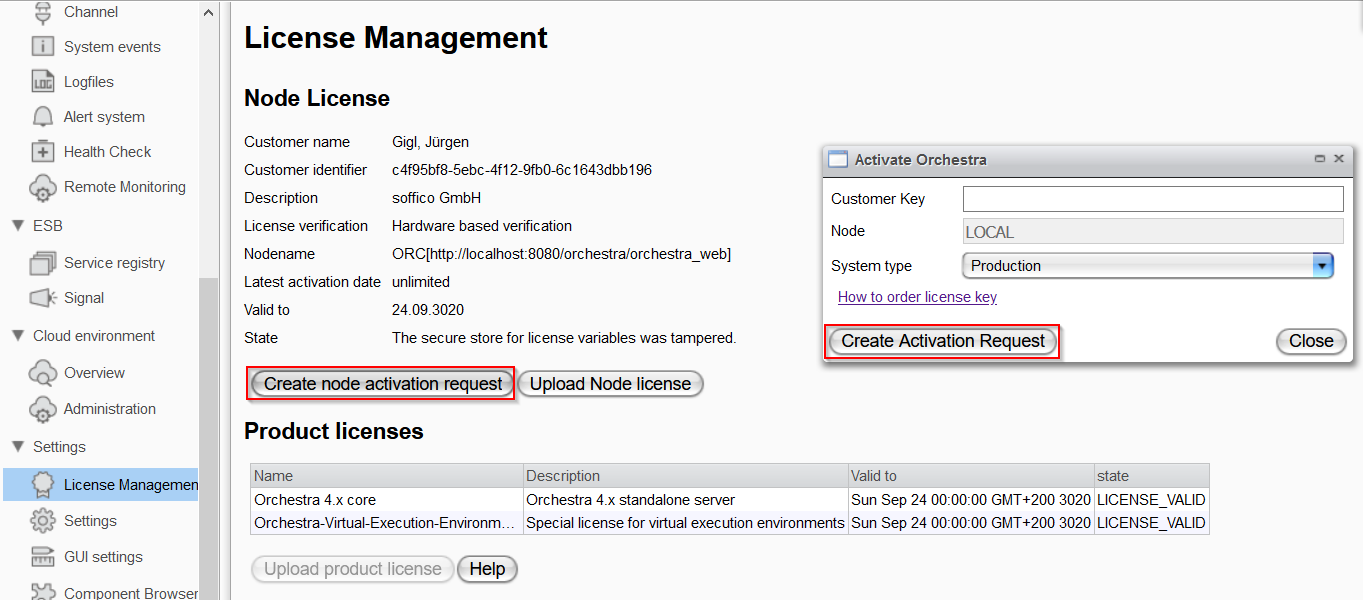Click the Node field showing LOCAL
1363x600 pixels.
tap(1153, 232)
